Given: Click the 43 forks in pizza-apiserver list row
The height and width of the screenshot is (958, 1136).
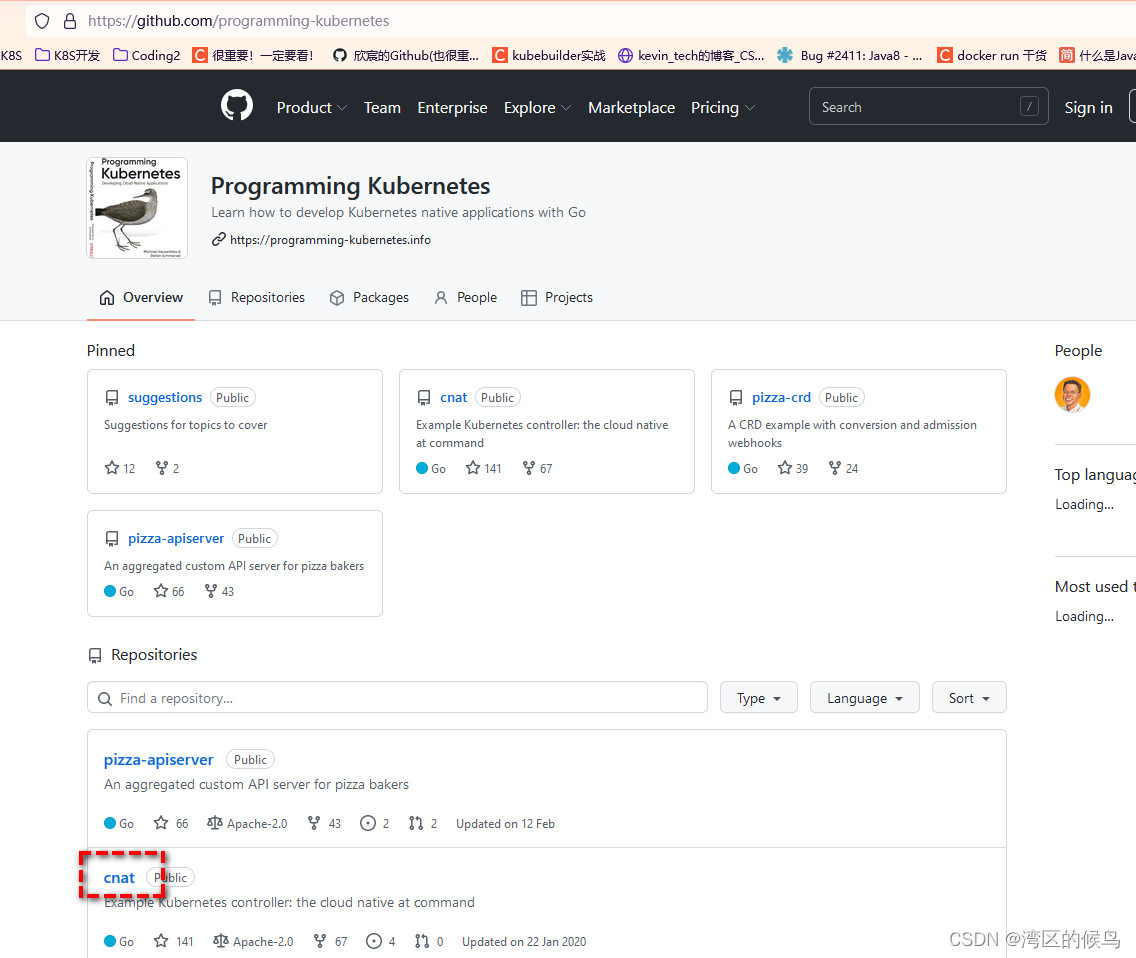Looking at the screenshot, I should point(325,823).
